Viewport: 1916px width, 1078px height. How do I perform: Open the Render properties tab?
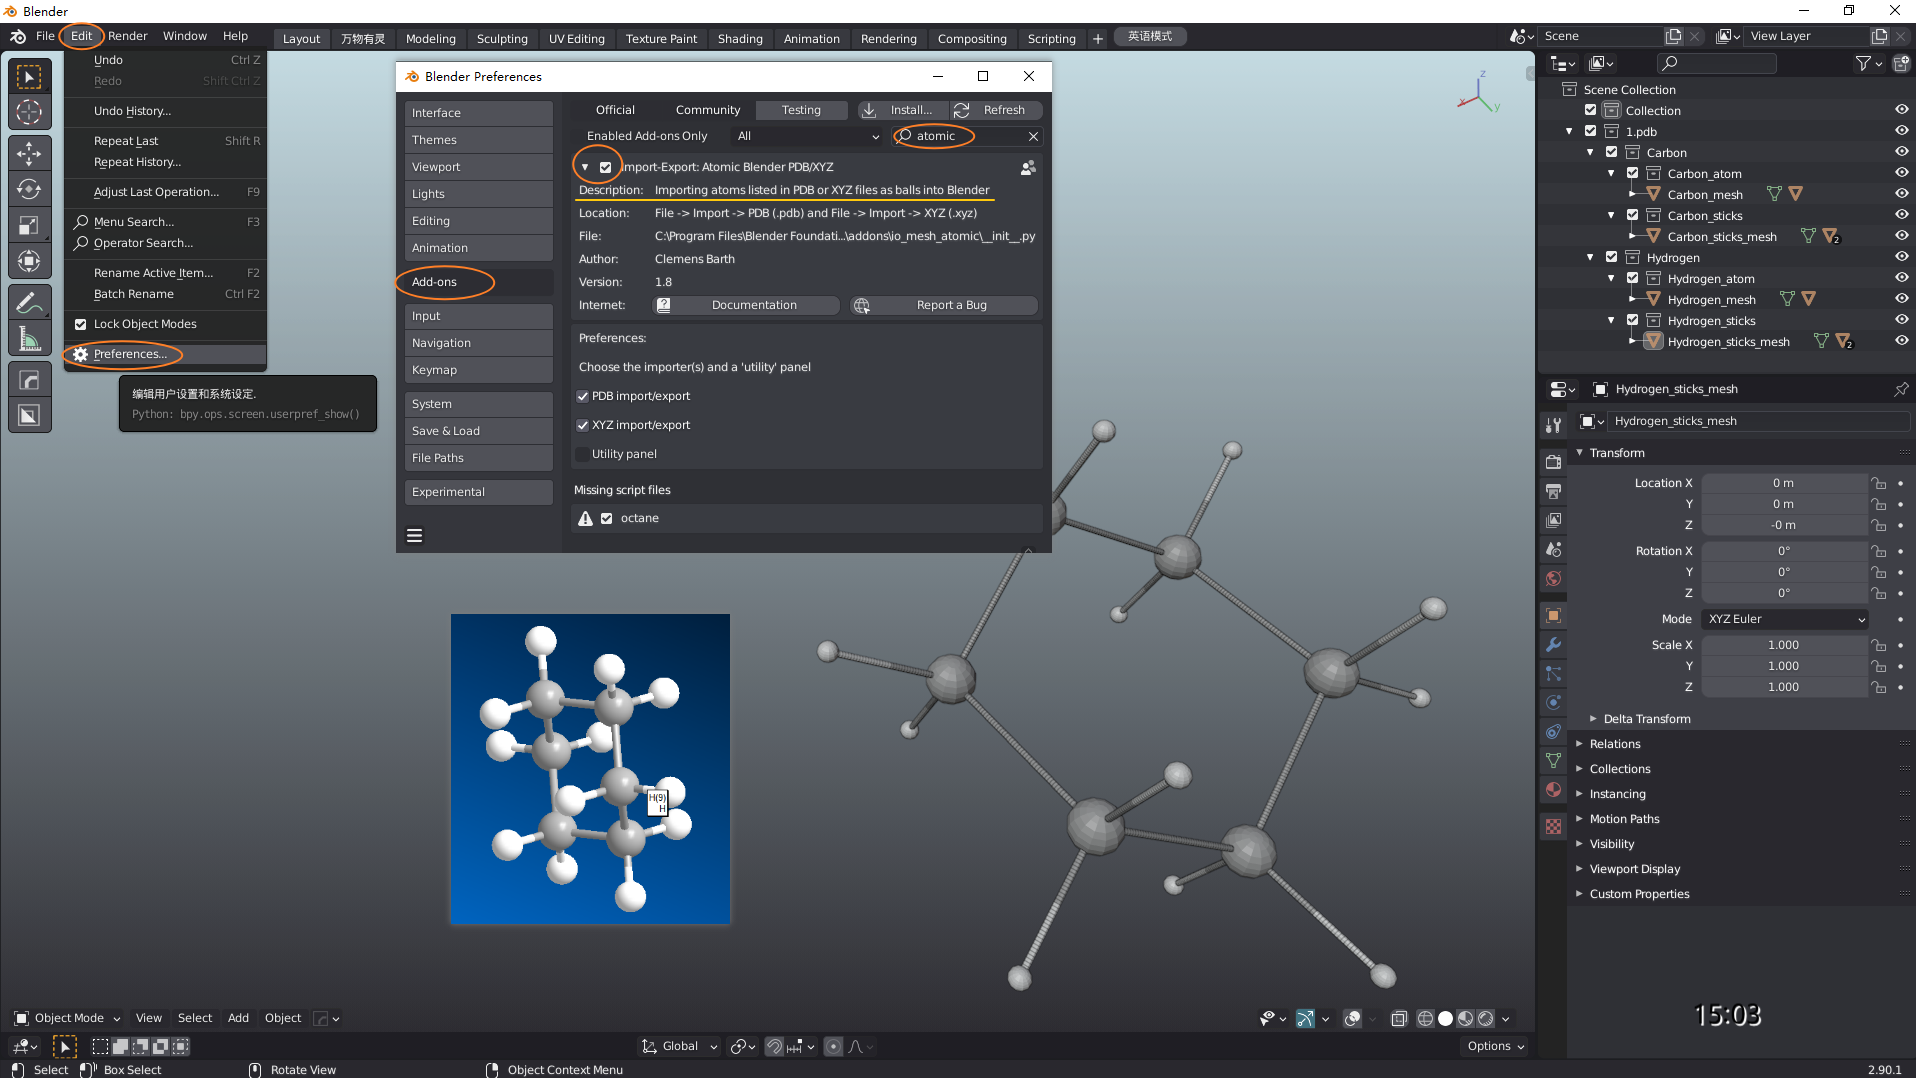pyautogui.click(x=1553, y=461)
